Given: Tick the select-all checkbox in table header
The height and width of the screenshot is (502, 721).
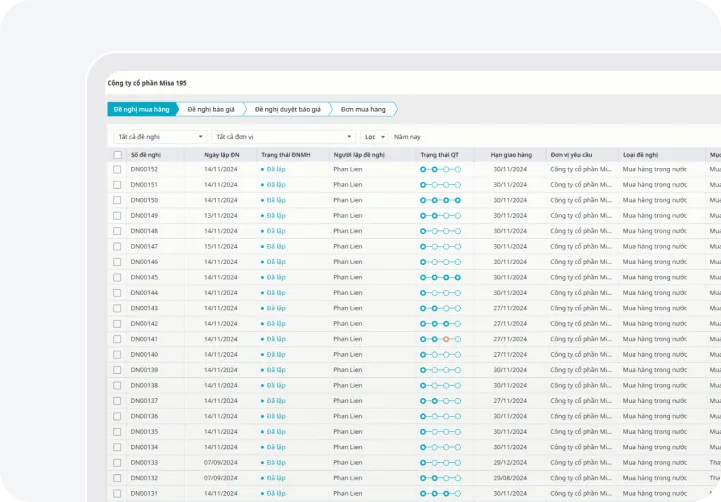Looking at the screenshot, I should pyautogui.click(x=117, y=155).
